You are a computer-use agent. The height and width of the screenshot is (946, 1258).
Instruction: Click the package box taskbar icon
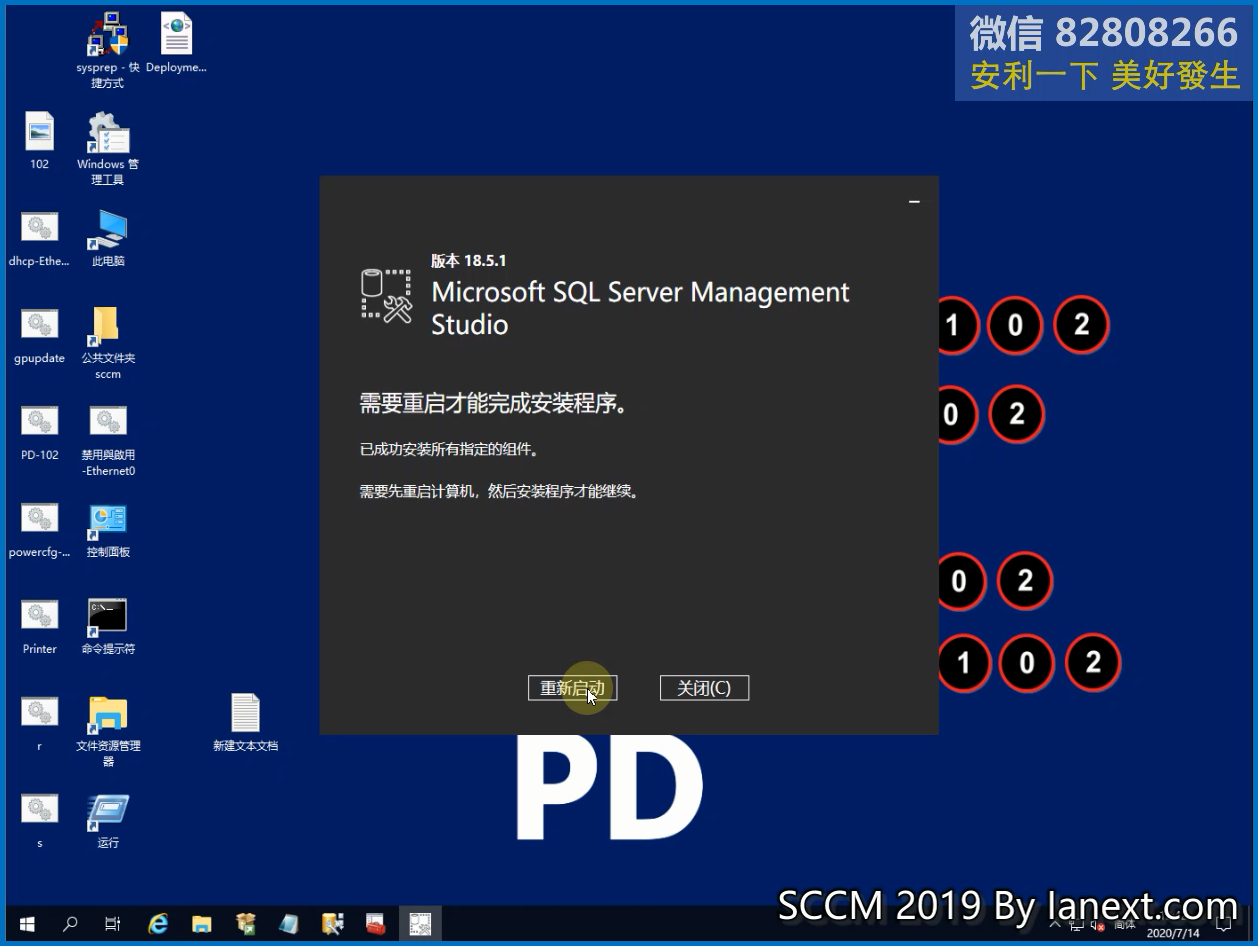(x=246, y=924)
